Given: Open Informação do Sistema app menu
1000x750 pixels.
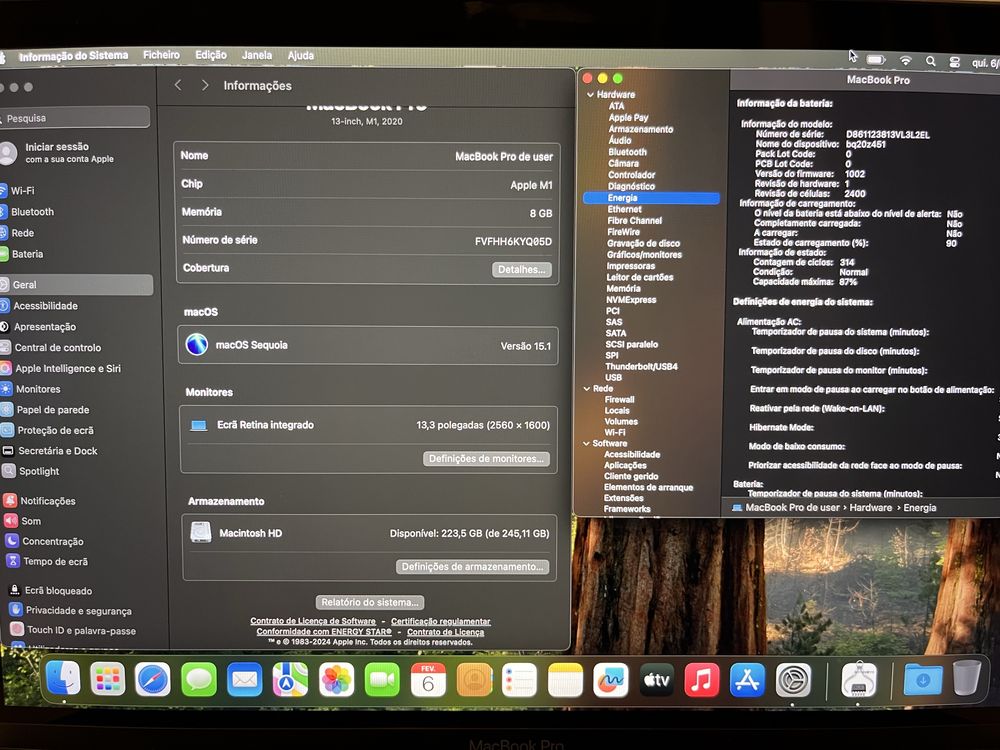Looking at the screenshot, I should (73, 56).
